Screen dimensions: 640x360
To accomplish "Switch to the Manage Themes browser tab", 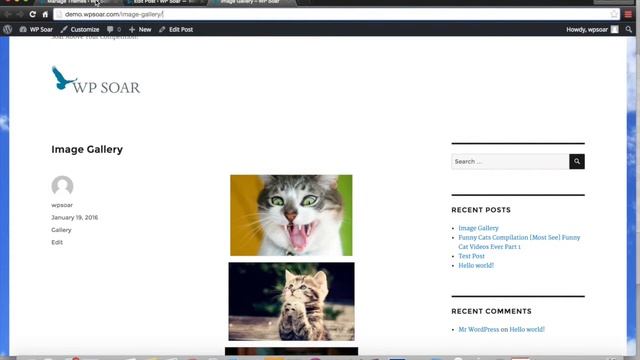I will [78, 2].
